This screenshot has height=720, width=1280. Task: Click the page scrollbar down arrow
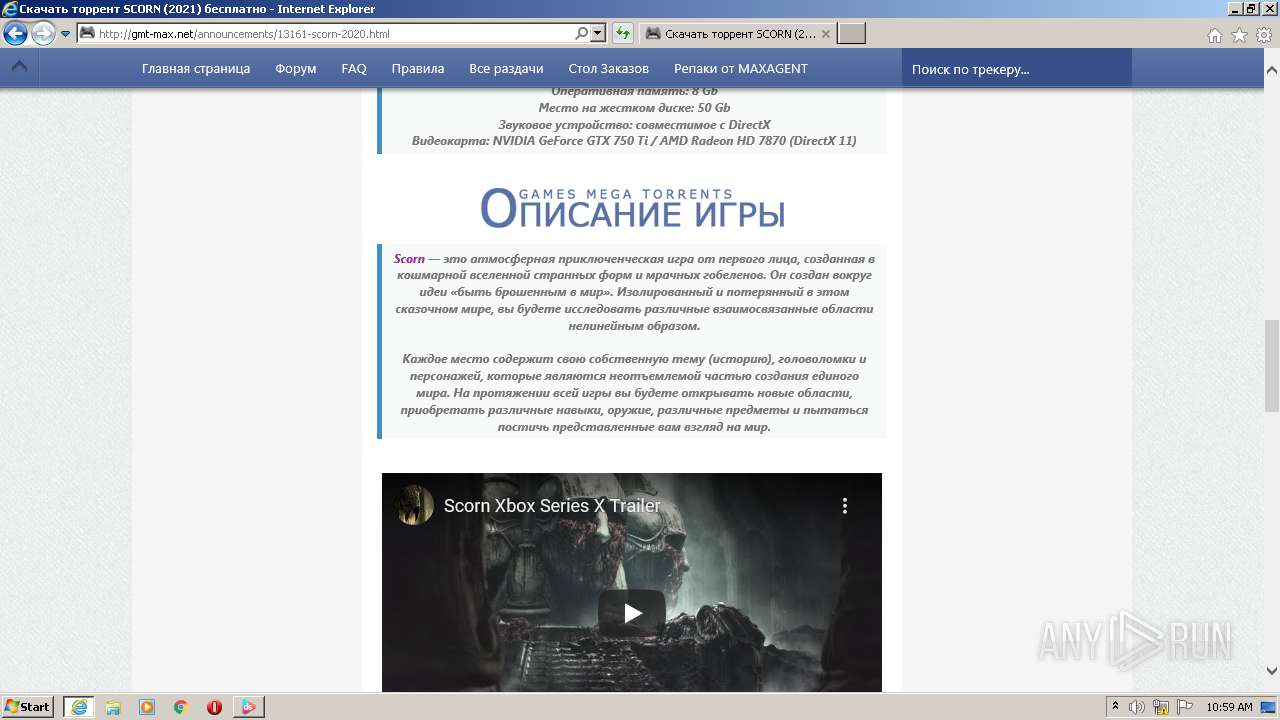[1272, 671]
